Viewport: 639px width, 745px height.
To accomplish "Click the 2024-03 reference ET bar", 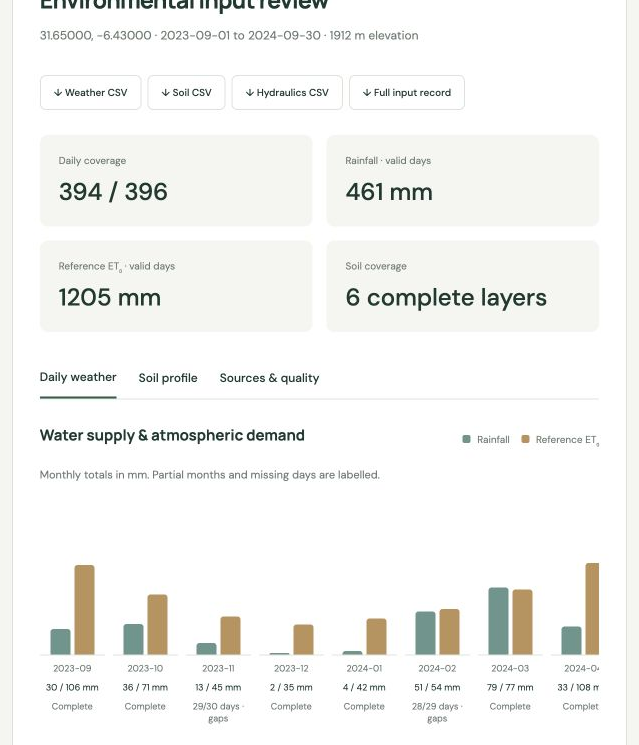I will tap(523, 622).
